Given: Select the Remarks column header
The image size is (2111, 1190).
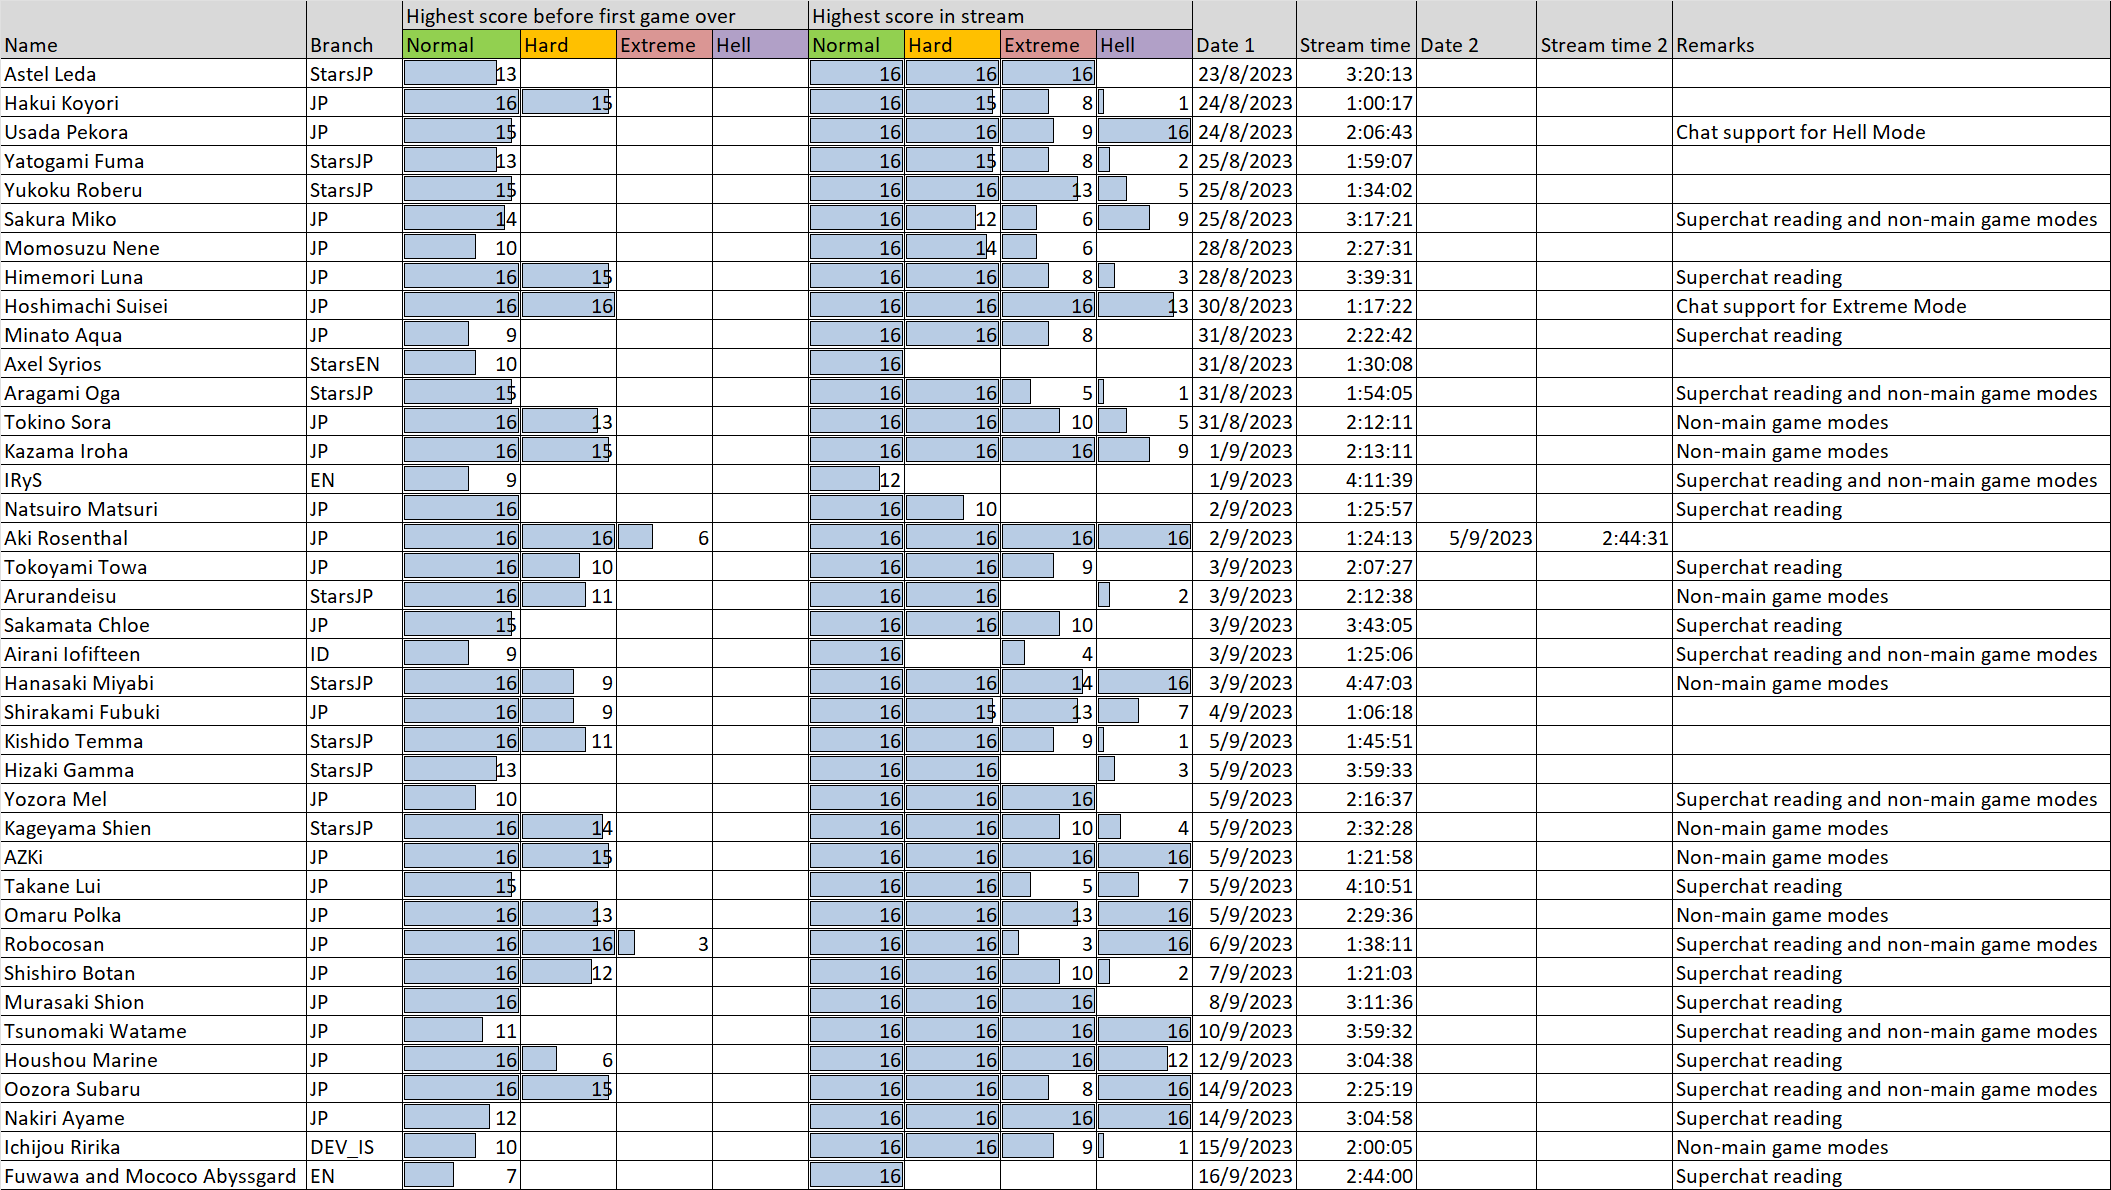Looking at the screenshot, I should point(1891,45).
